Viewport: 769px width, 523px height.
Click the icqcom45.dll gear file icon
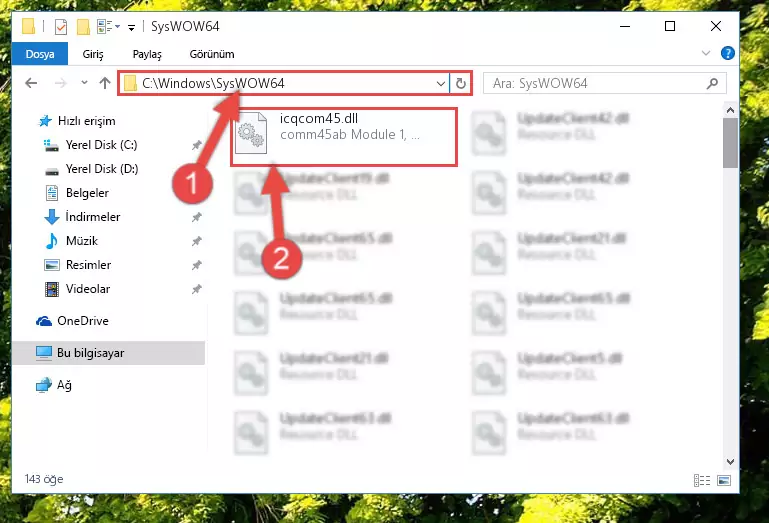point(251,133)
